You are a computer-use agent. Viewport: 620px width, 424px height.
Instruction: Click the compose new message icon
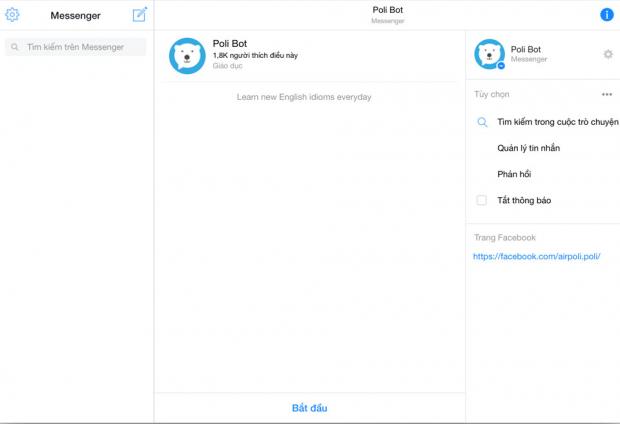point(140,15)
